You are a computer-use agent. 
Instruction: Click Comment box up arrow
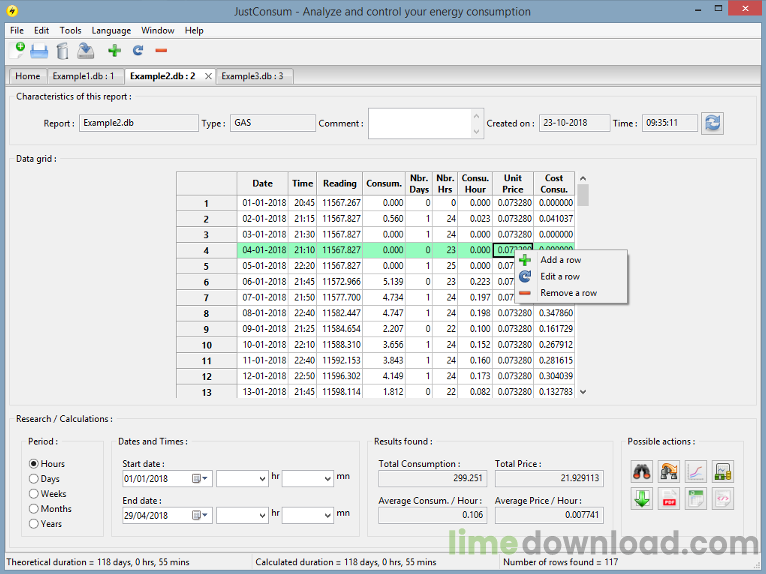[477, 116]
